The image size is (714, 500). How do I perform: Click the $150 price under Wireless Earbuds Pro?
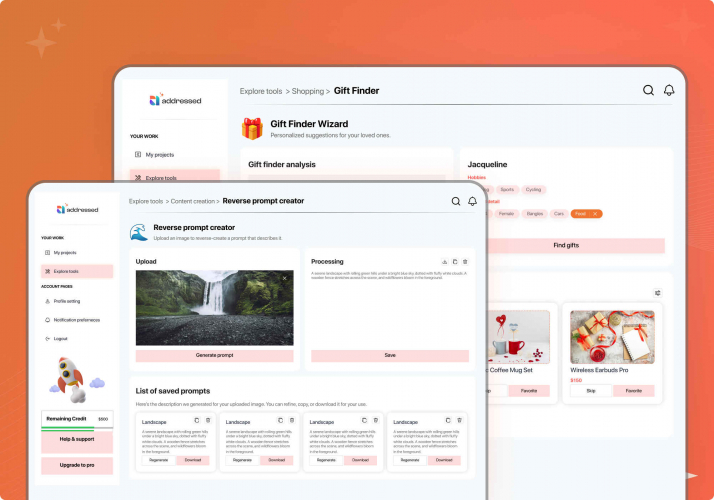[576, 380]
